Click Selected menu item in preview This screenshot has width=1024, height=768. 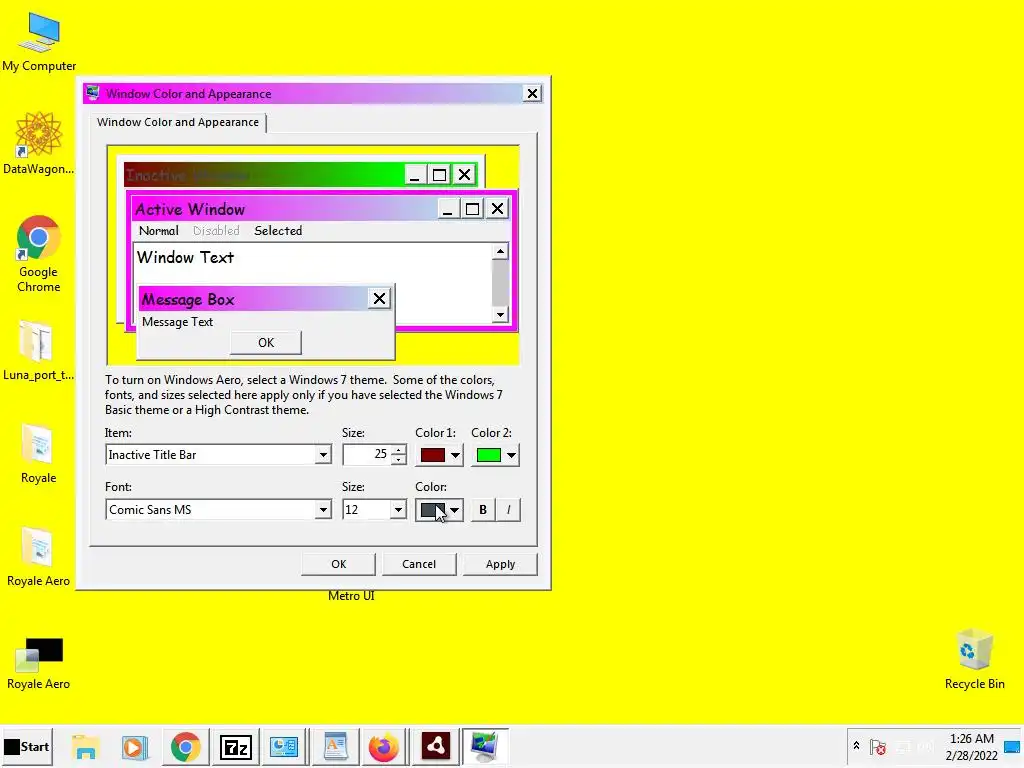[278, 231]
